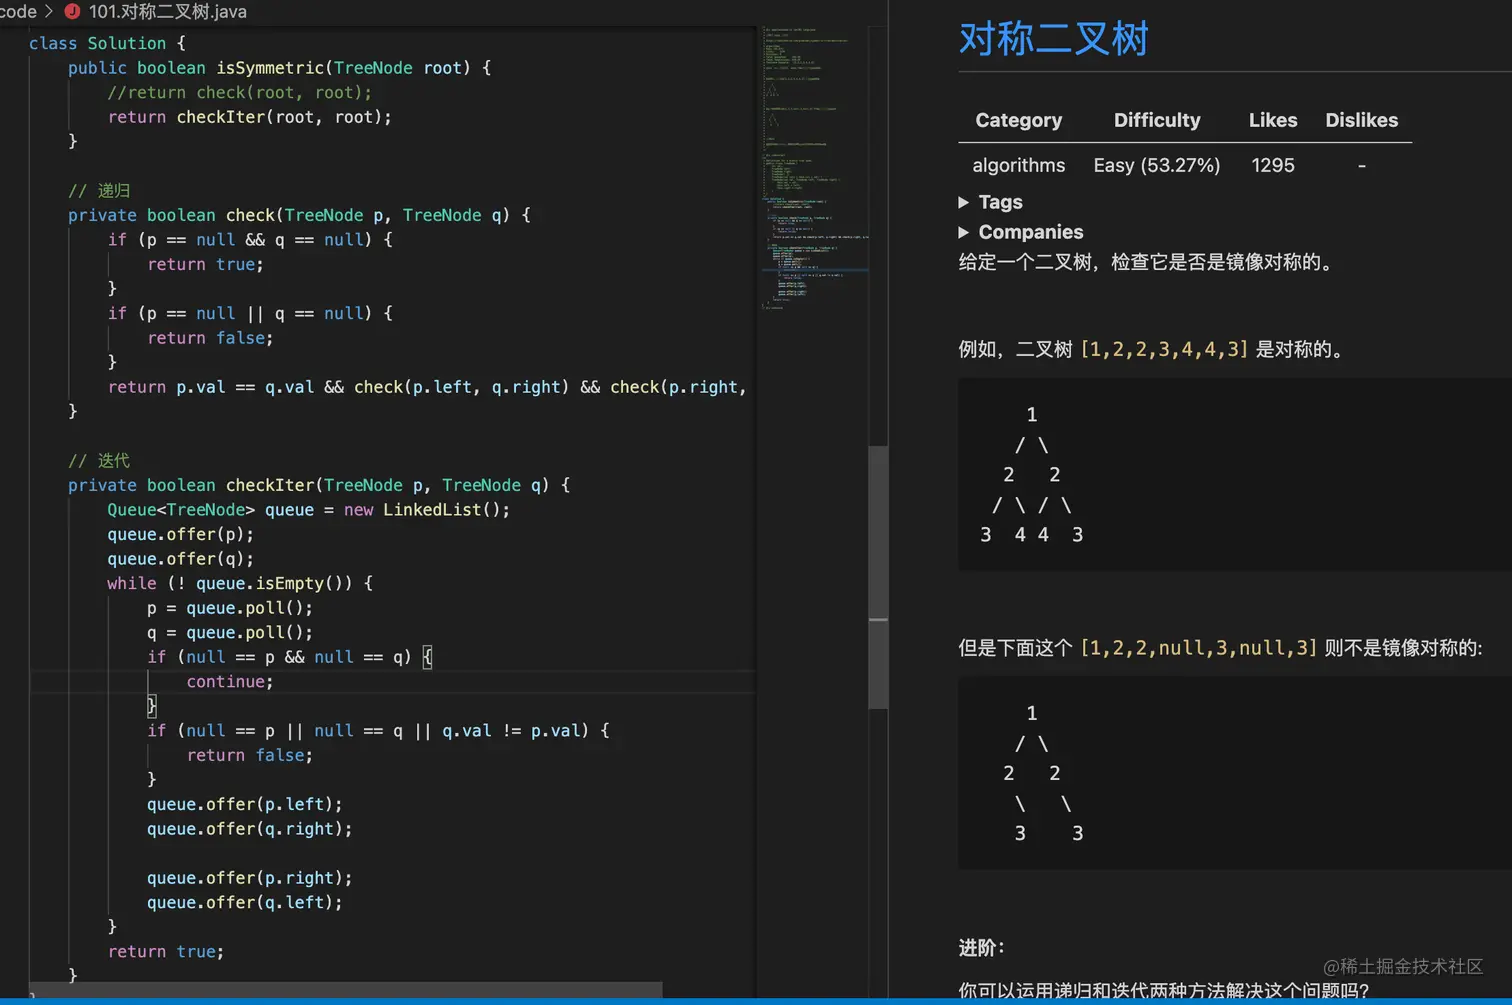Screen dimensions: 1512x1005
Task: Open 101.对称二叉树.java in the breadcrumb
Action: click(167, 12)
